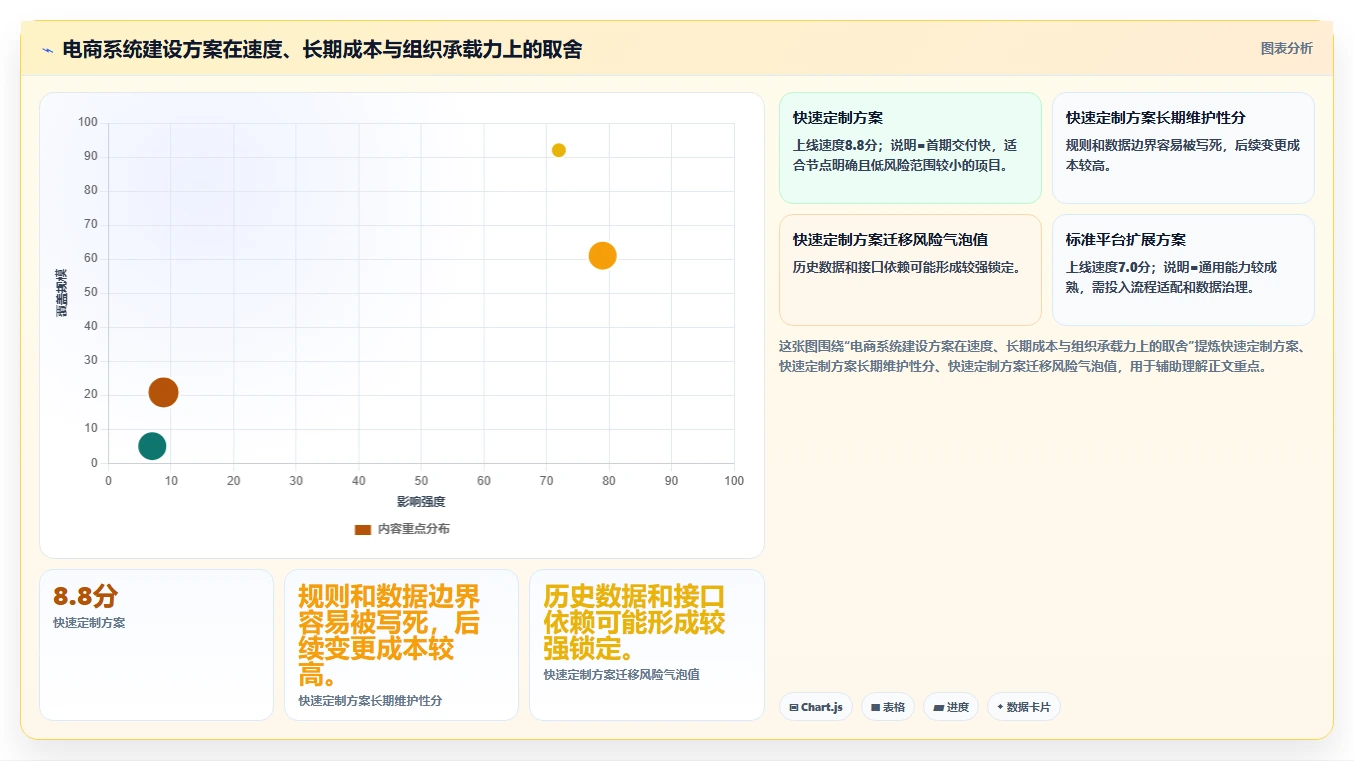Click the 影响强度 x-axis label

click(421, 502)
